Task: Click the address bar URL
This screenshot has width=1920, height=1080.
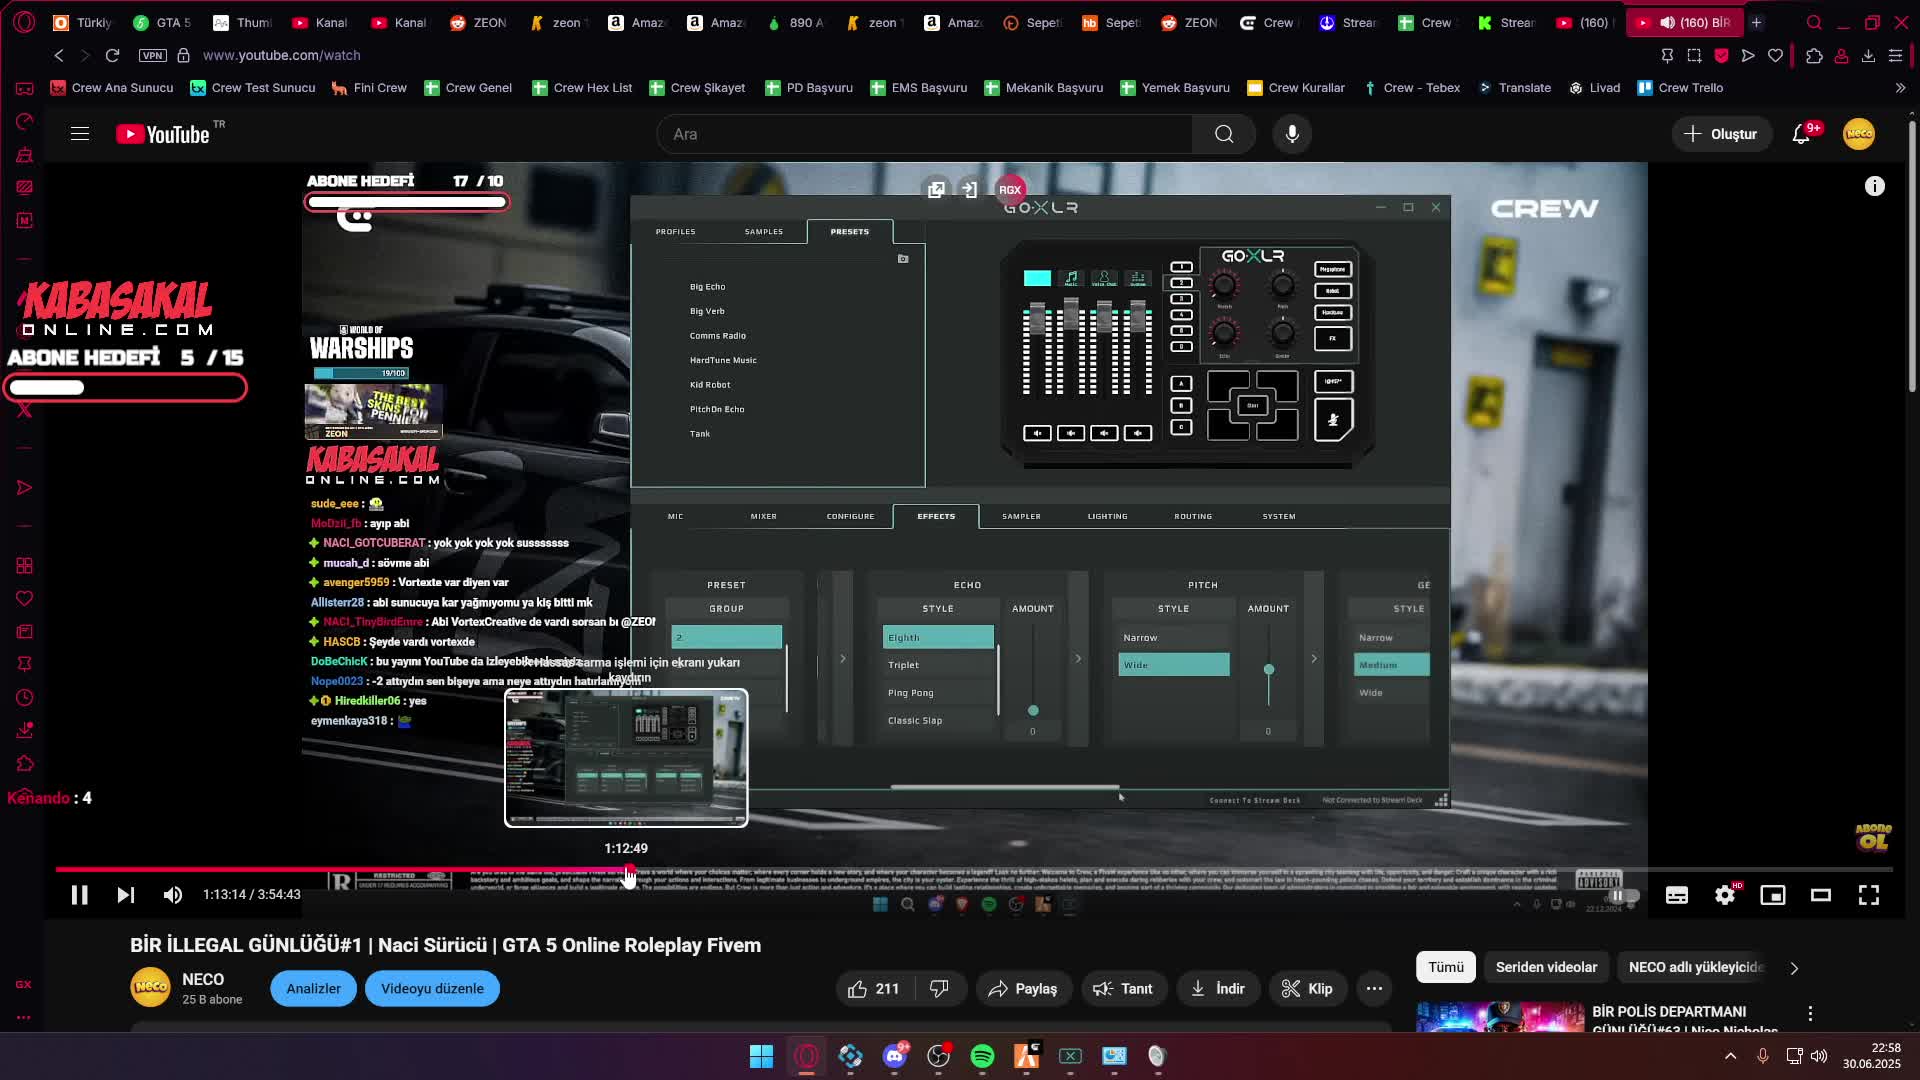Action: [x=281, y=55]
